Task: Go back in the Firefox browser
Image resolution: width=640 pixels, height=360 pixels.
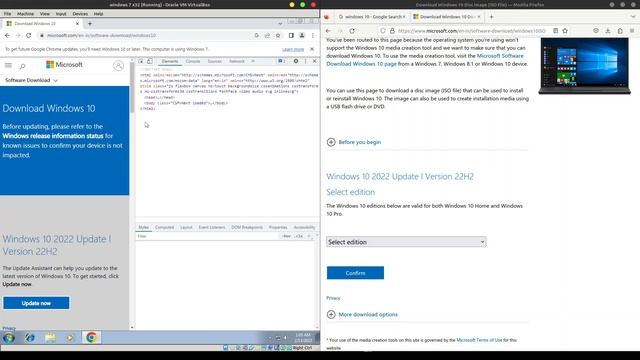Action: pos(328,31)
